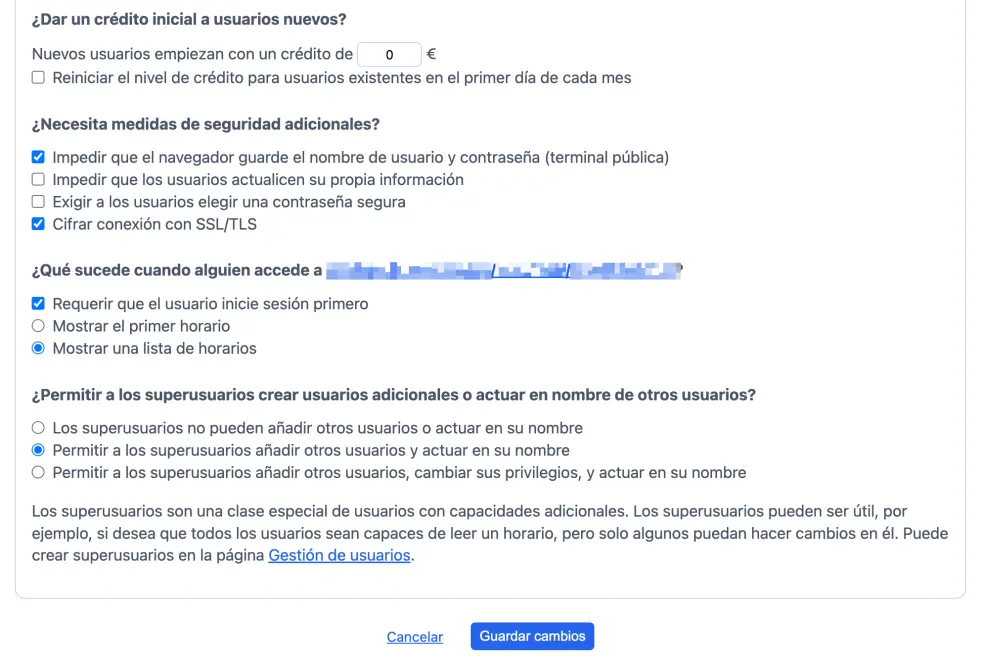Click the Cancelar link
Viewport: 984px width, 668px height.
tap(414, 637)
